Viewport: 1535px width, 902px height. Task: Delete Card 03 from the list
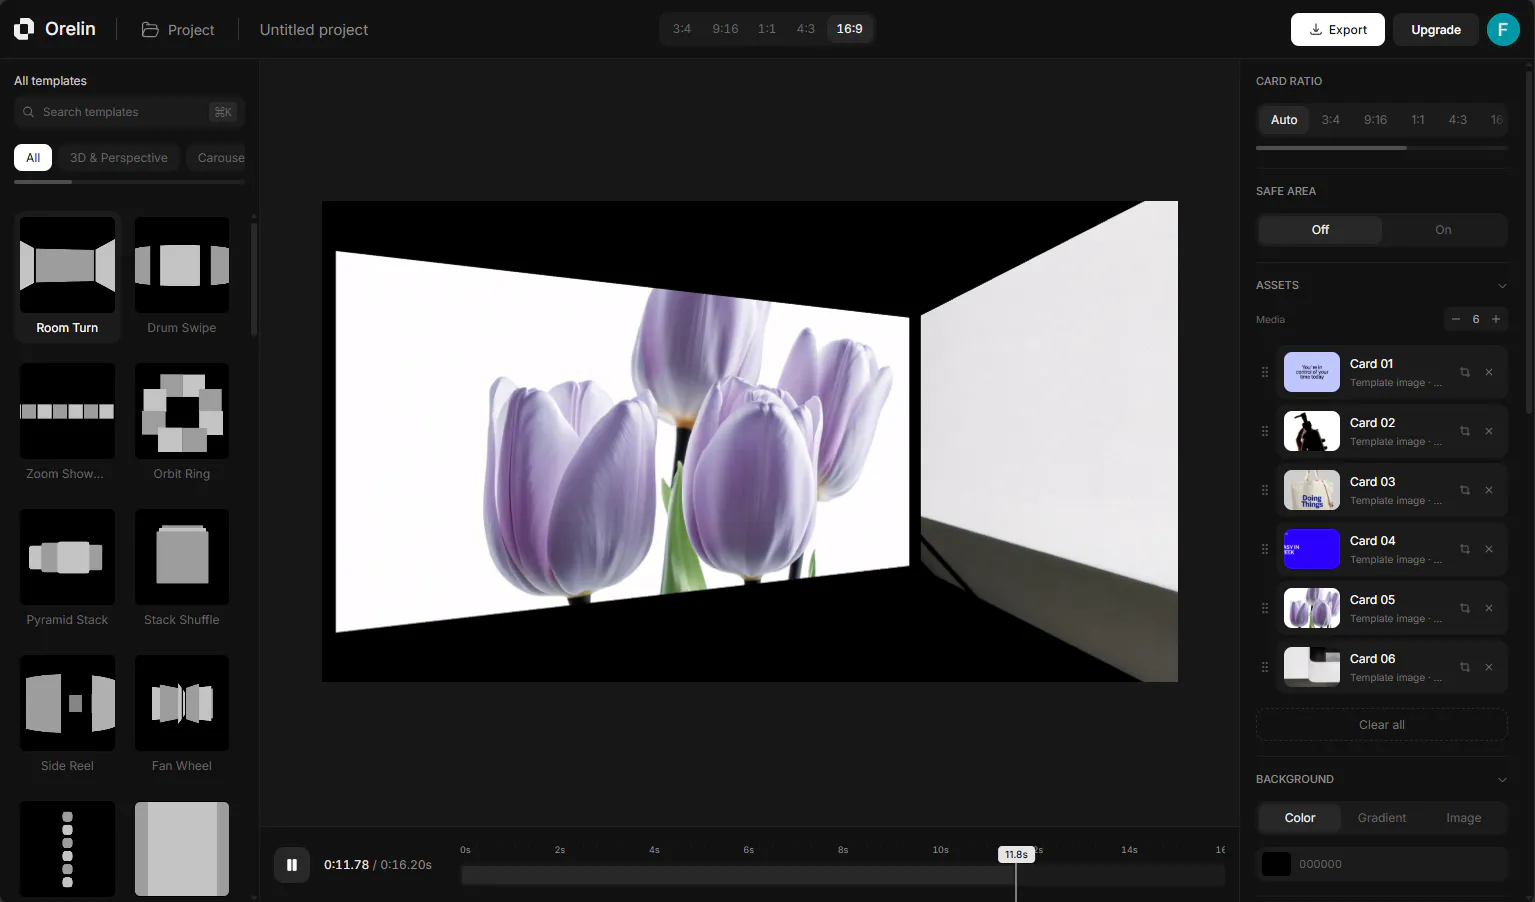coord(1489,490)
